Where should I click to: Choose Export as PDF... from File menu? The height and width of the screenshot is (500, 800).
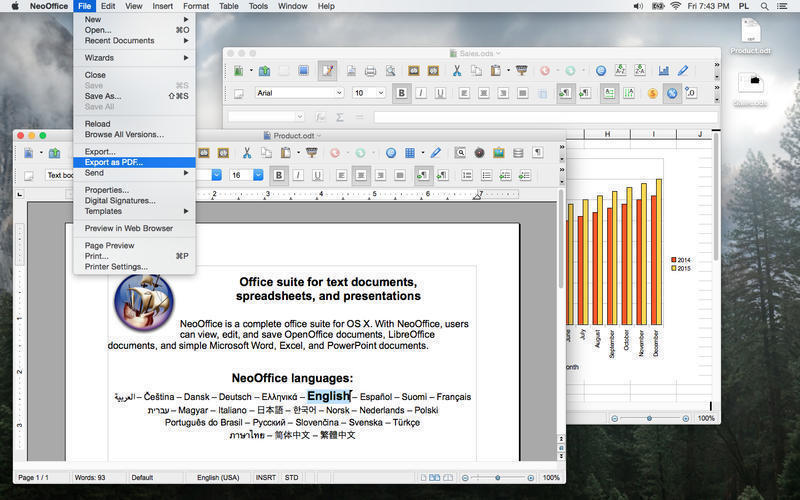coord(113,162)
